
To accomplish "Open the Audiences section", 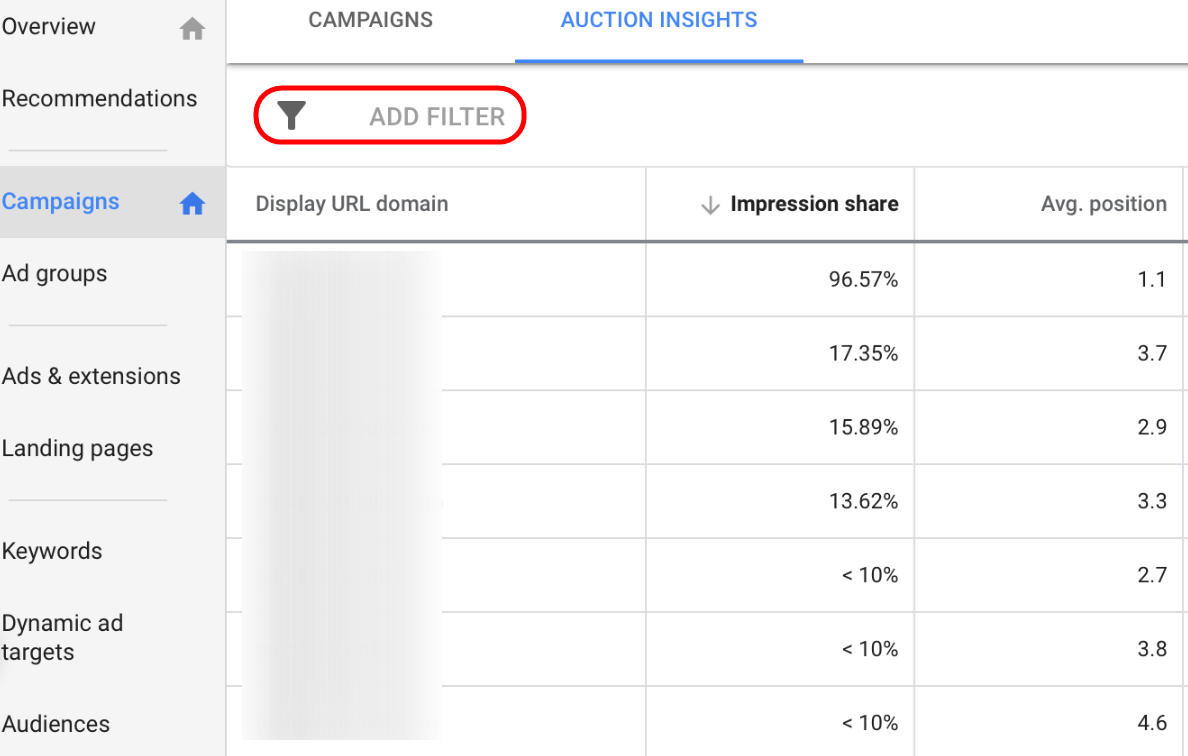I will pos(56,724).
